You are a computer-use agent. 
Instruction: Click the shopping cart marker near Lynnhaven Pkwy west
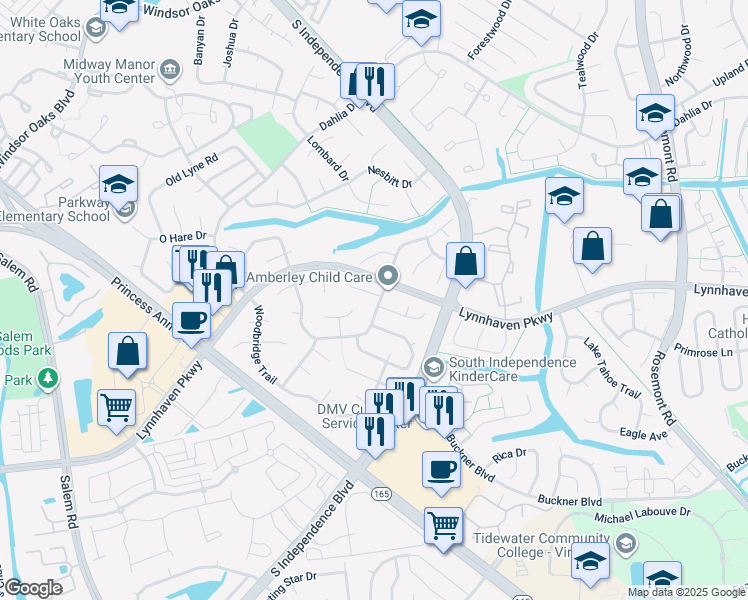pos(116,408)
